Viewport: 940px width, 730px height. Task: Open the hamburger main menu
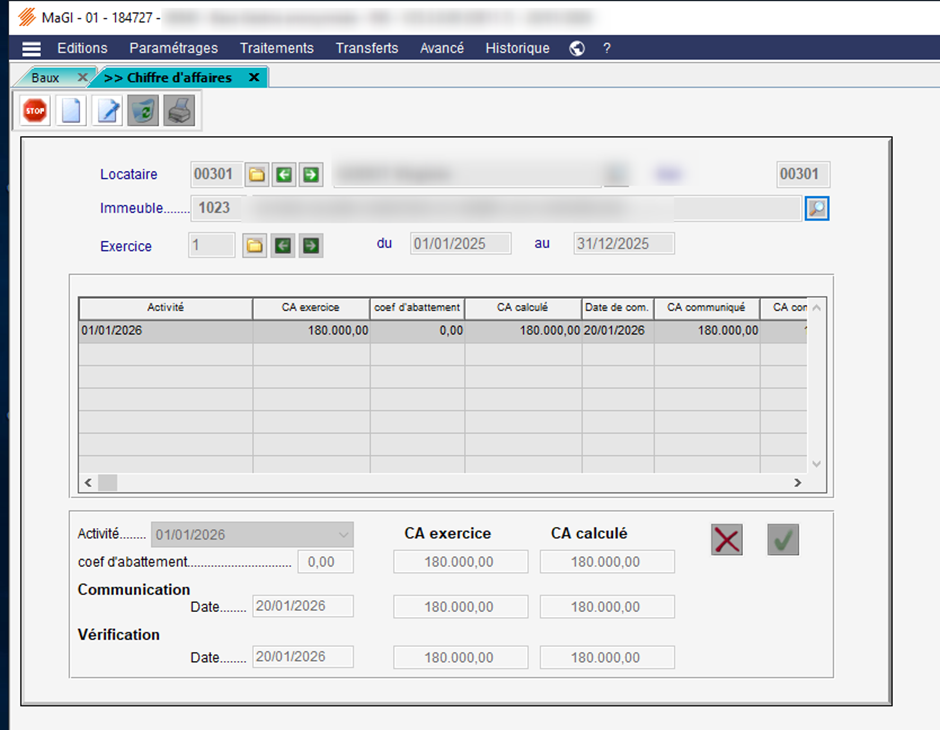pos(32,49)
